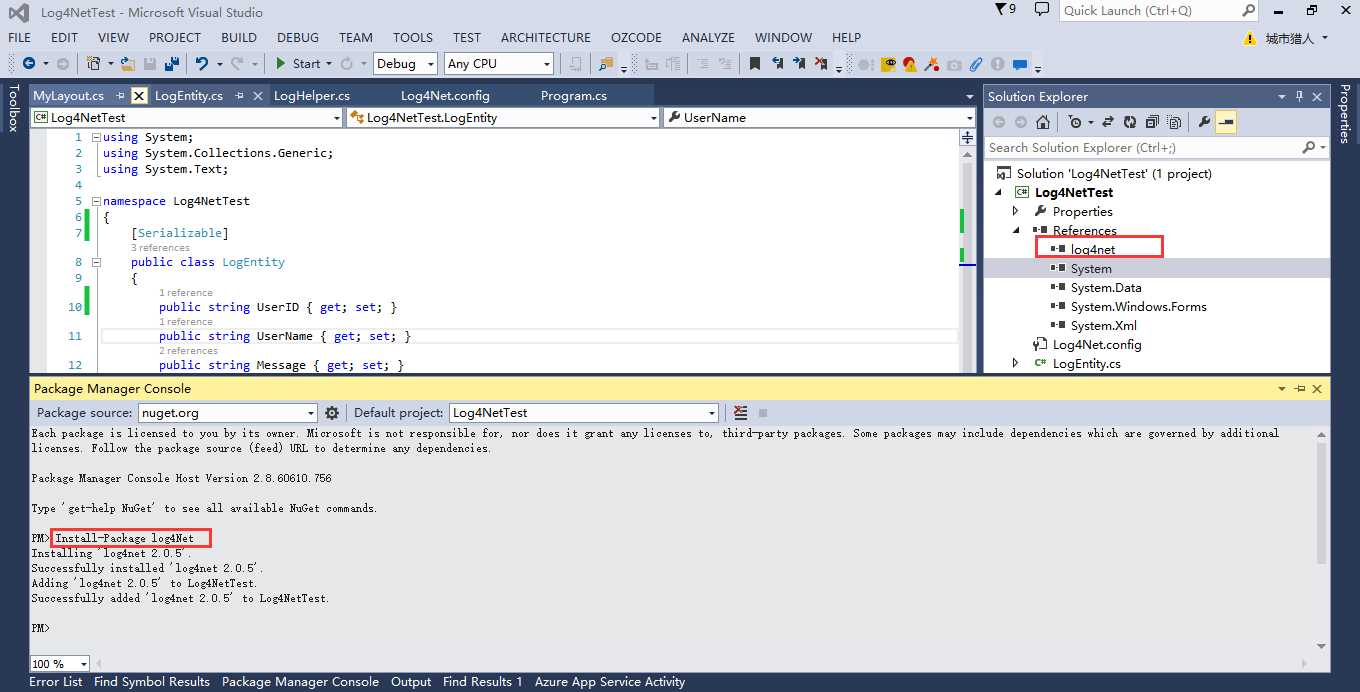Switch to the Error List tab

(56, 682)
